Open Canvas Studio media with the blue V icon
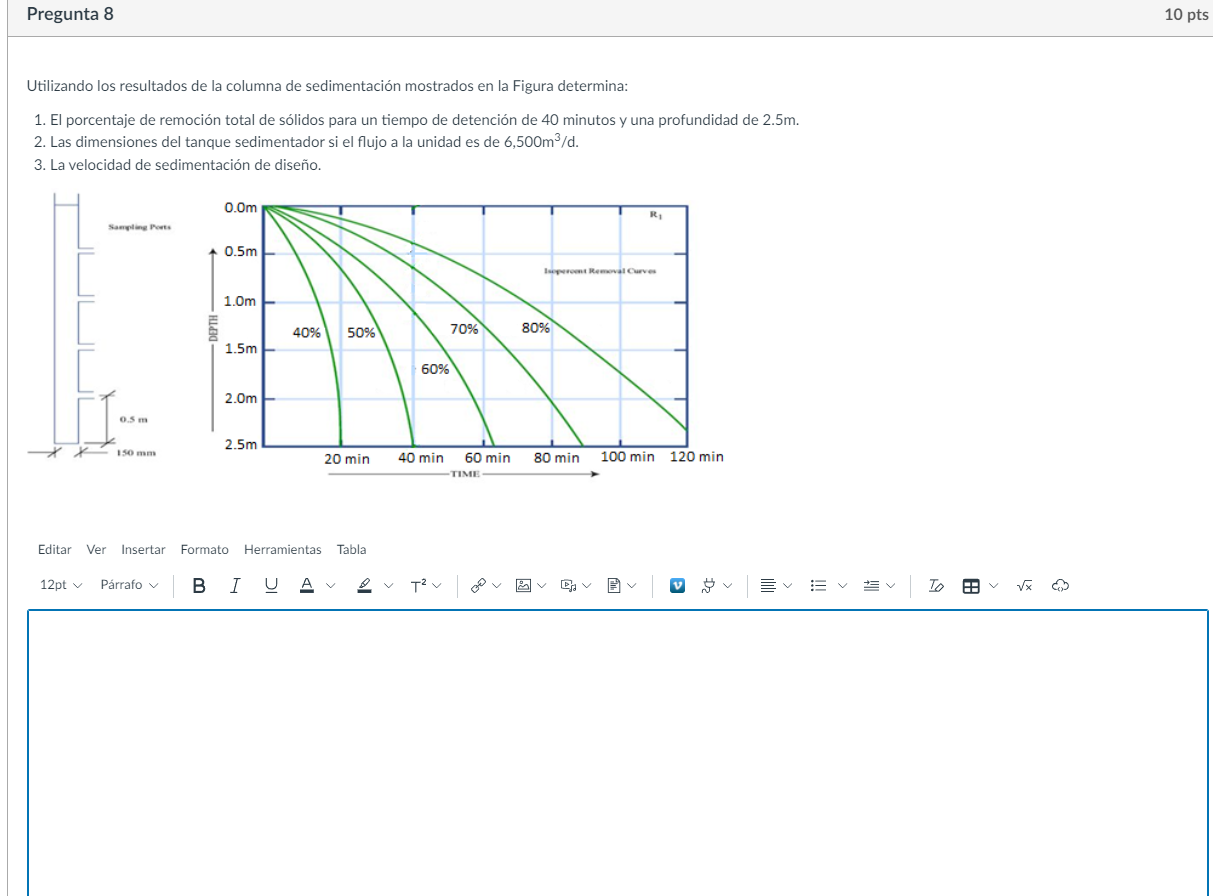The width and height of the screenshot is (1213, 896). pos(677,585)
